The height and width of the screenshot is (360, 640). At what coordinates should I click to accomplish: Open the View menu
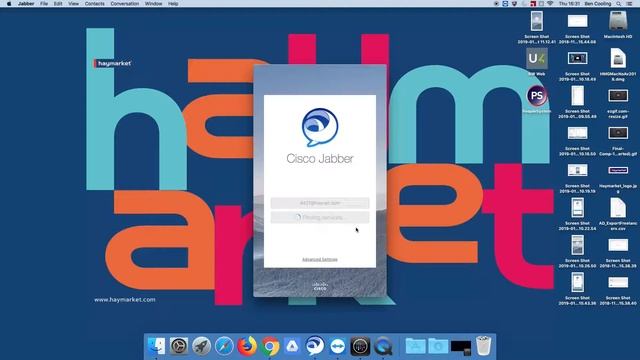tap(73, 4)
